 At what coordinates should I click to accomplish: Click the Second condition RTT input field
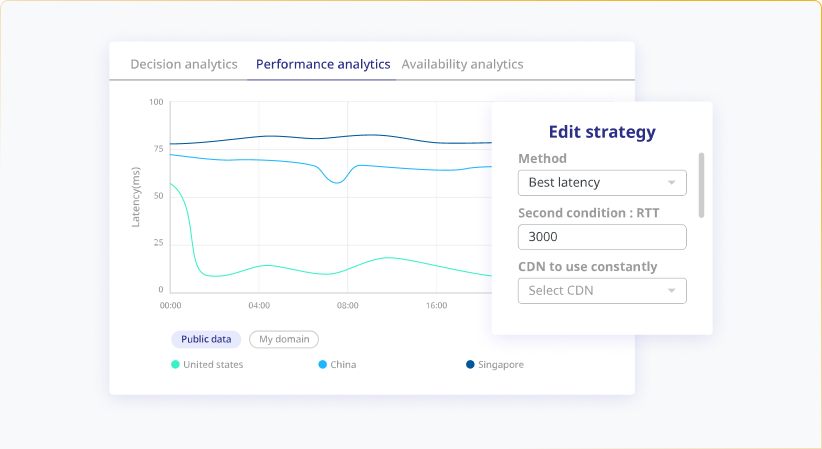[x=602, y=237]
